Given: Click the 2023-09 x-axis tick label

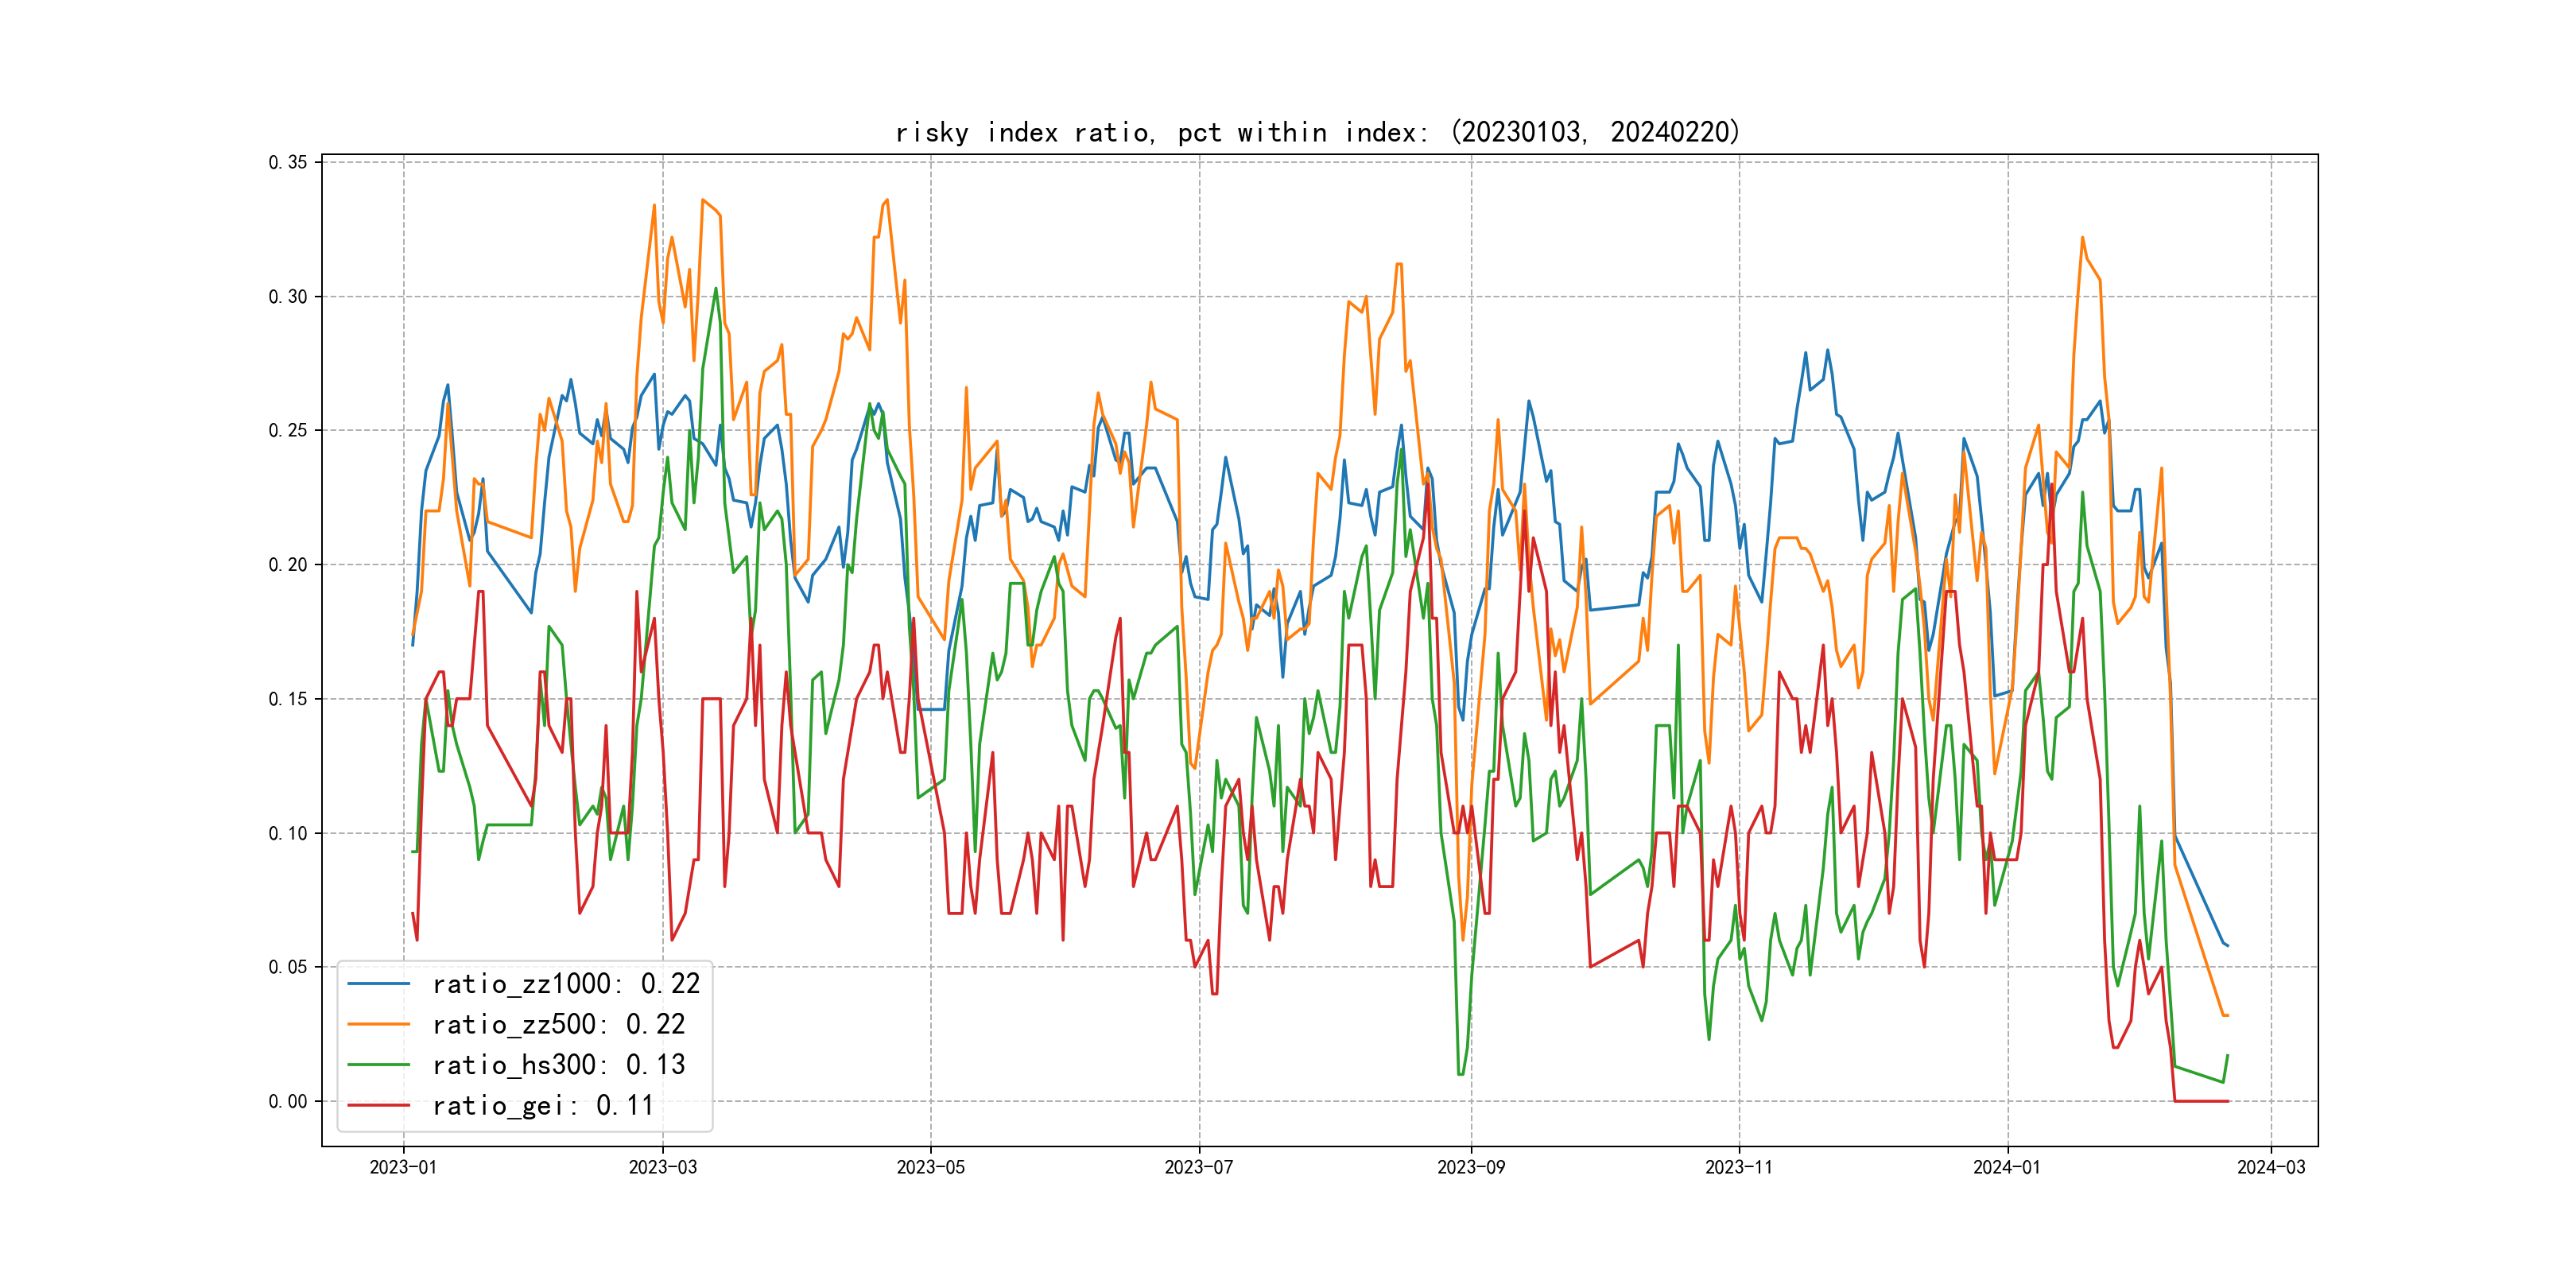Looking at the screenshot, I should (x=1470, y=1167).
